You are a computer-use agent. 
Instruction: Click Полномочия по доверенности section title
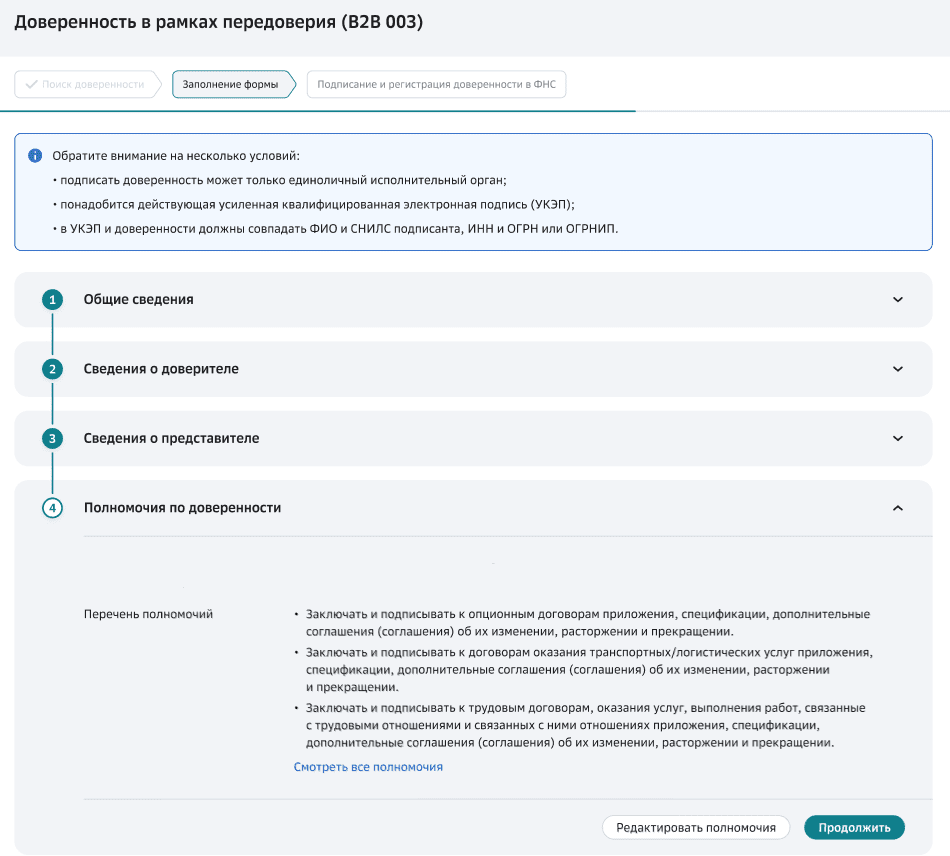point(182,508)
